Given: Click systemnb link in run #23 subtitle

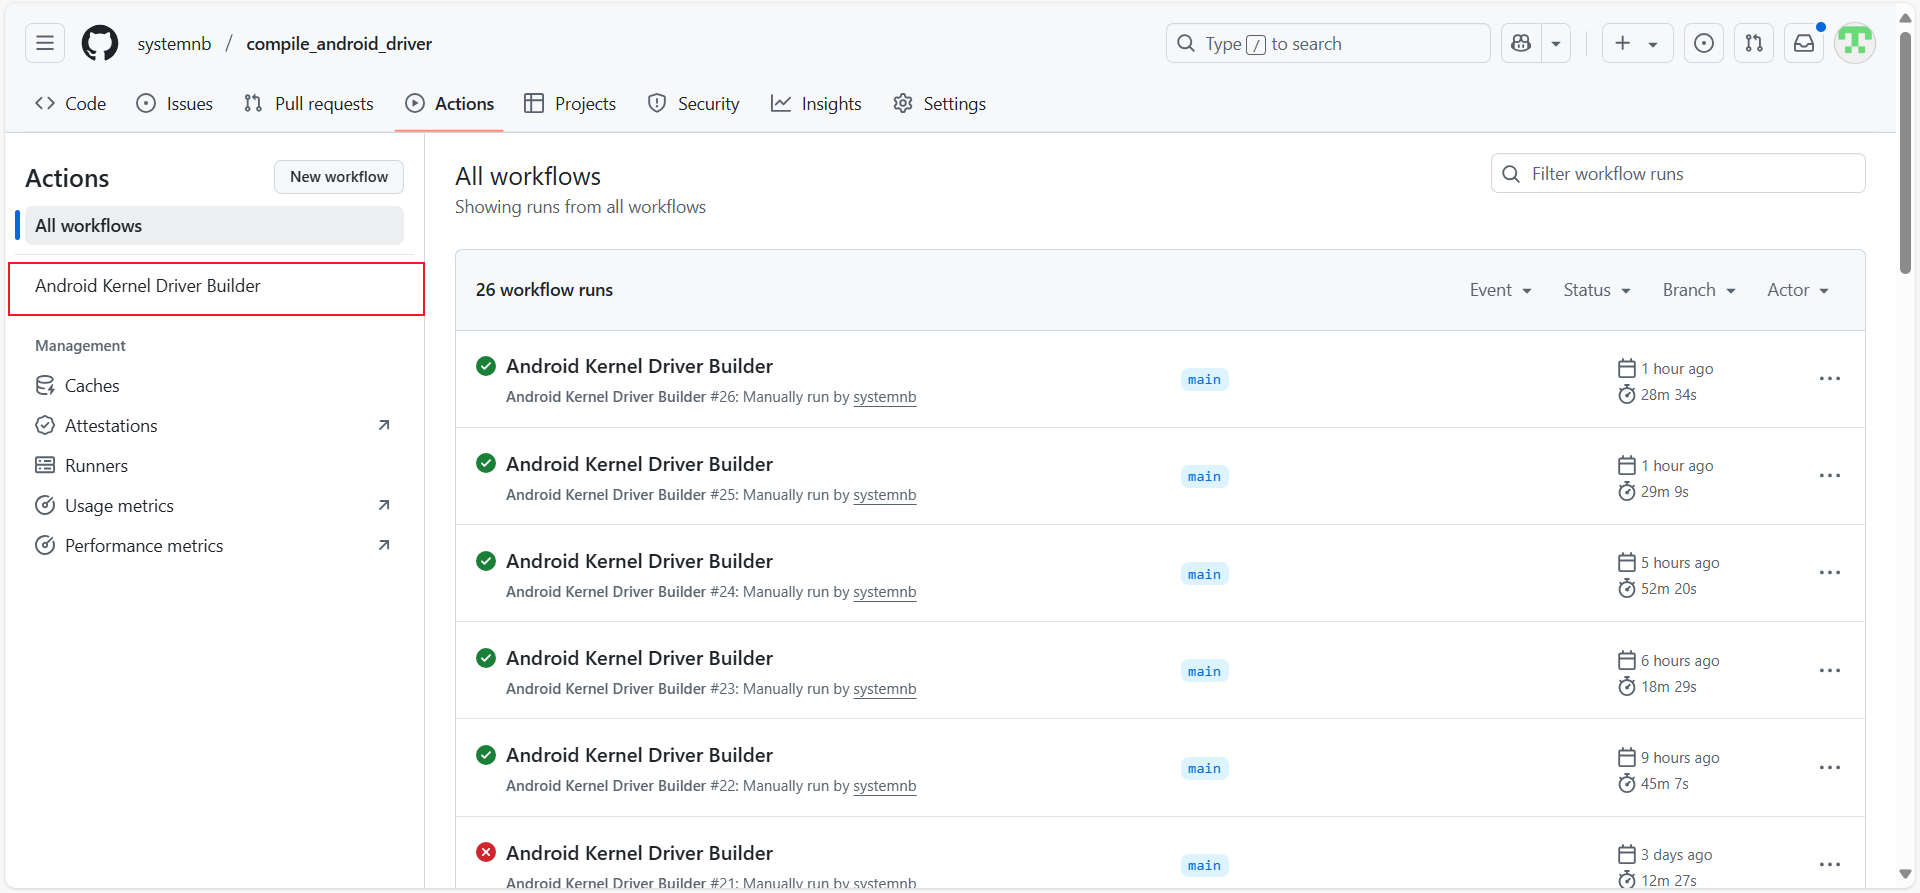Looking at the screenshot, I should point(885,689).
